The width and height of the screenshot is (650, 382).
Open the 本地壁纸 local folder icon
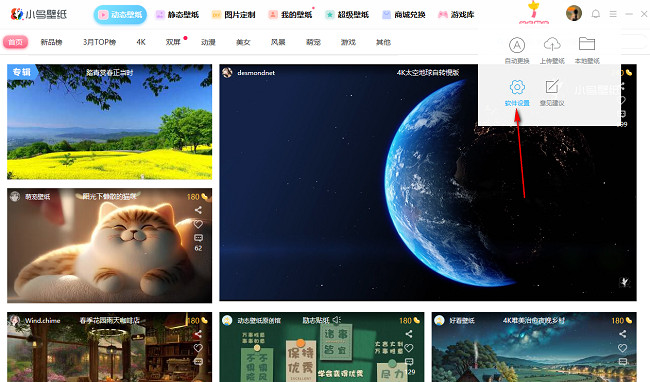[x=587, y=44]
